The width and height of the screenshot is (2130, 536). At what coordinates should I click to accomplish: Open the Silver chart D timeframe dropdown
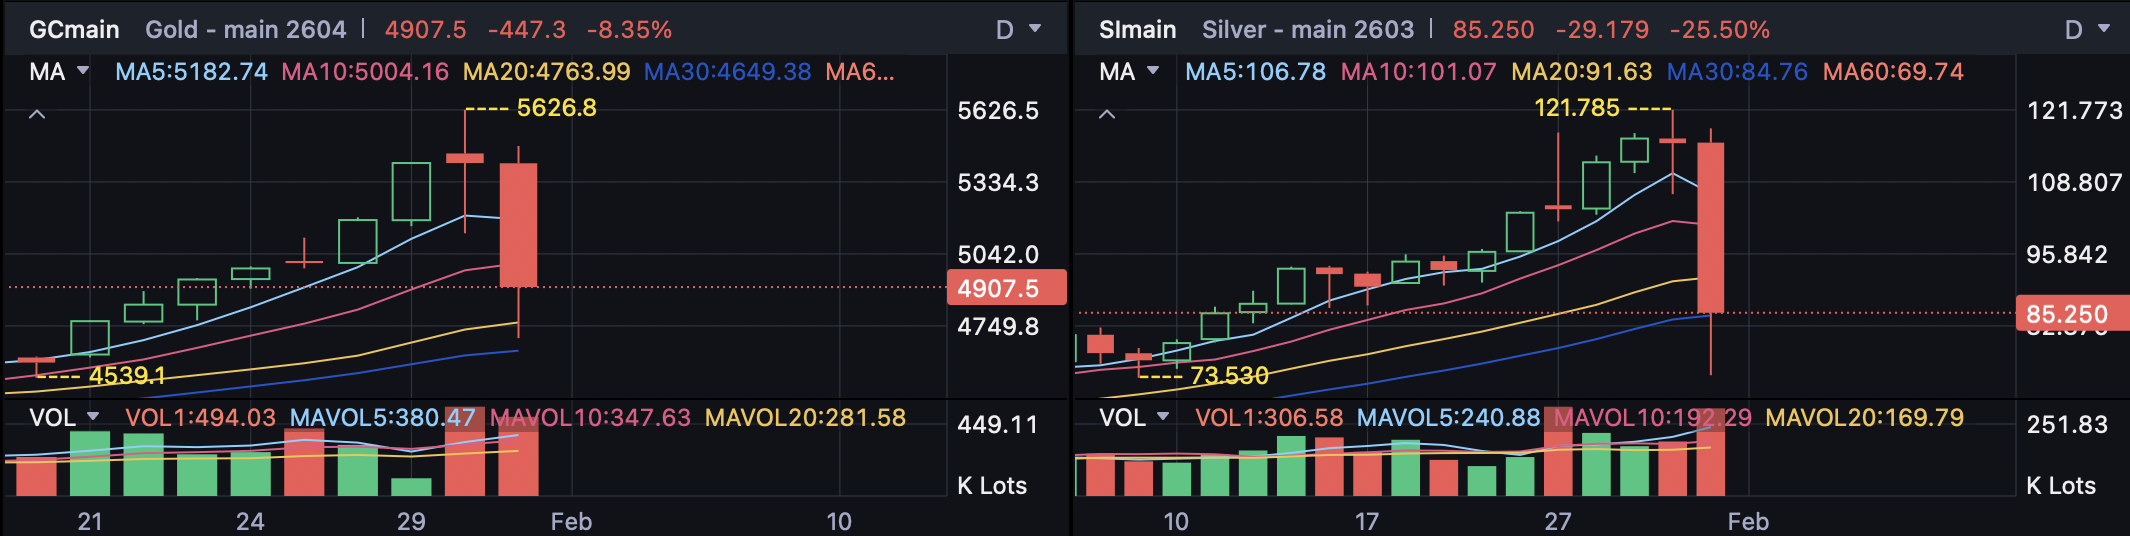pos(2087,30)
